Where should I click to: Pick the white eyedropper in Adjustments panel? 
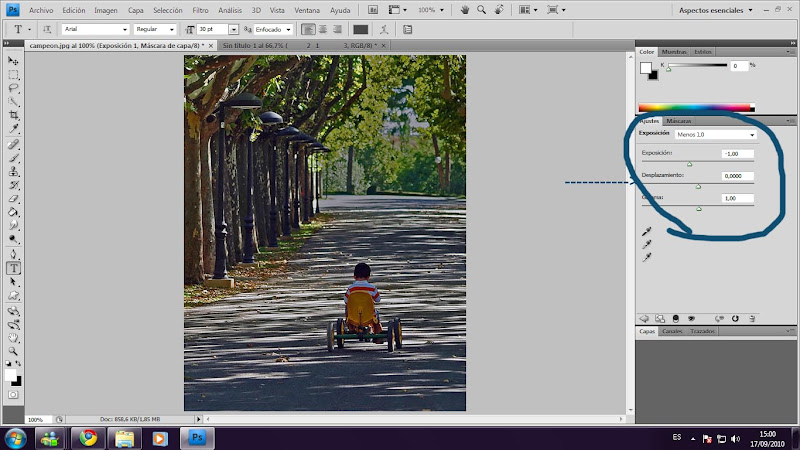click(647, 257)
